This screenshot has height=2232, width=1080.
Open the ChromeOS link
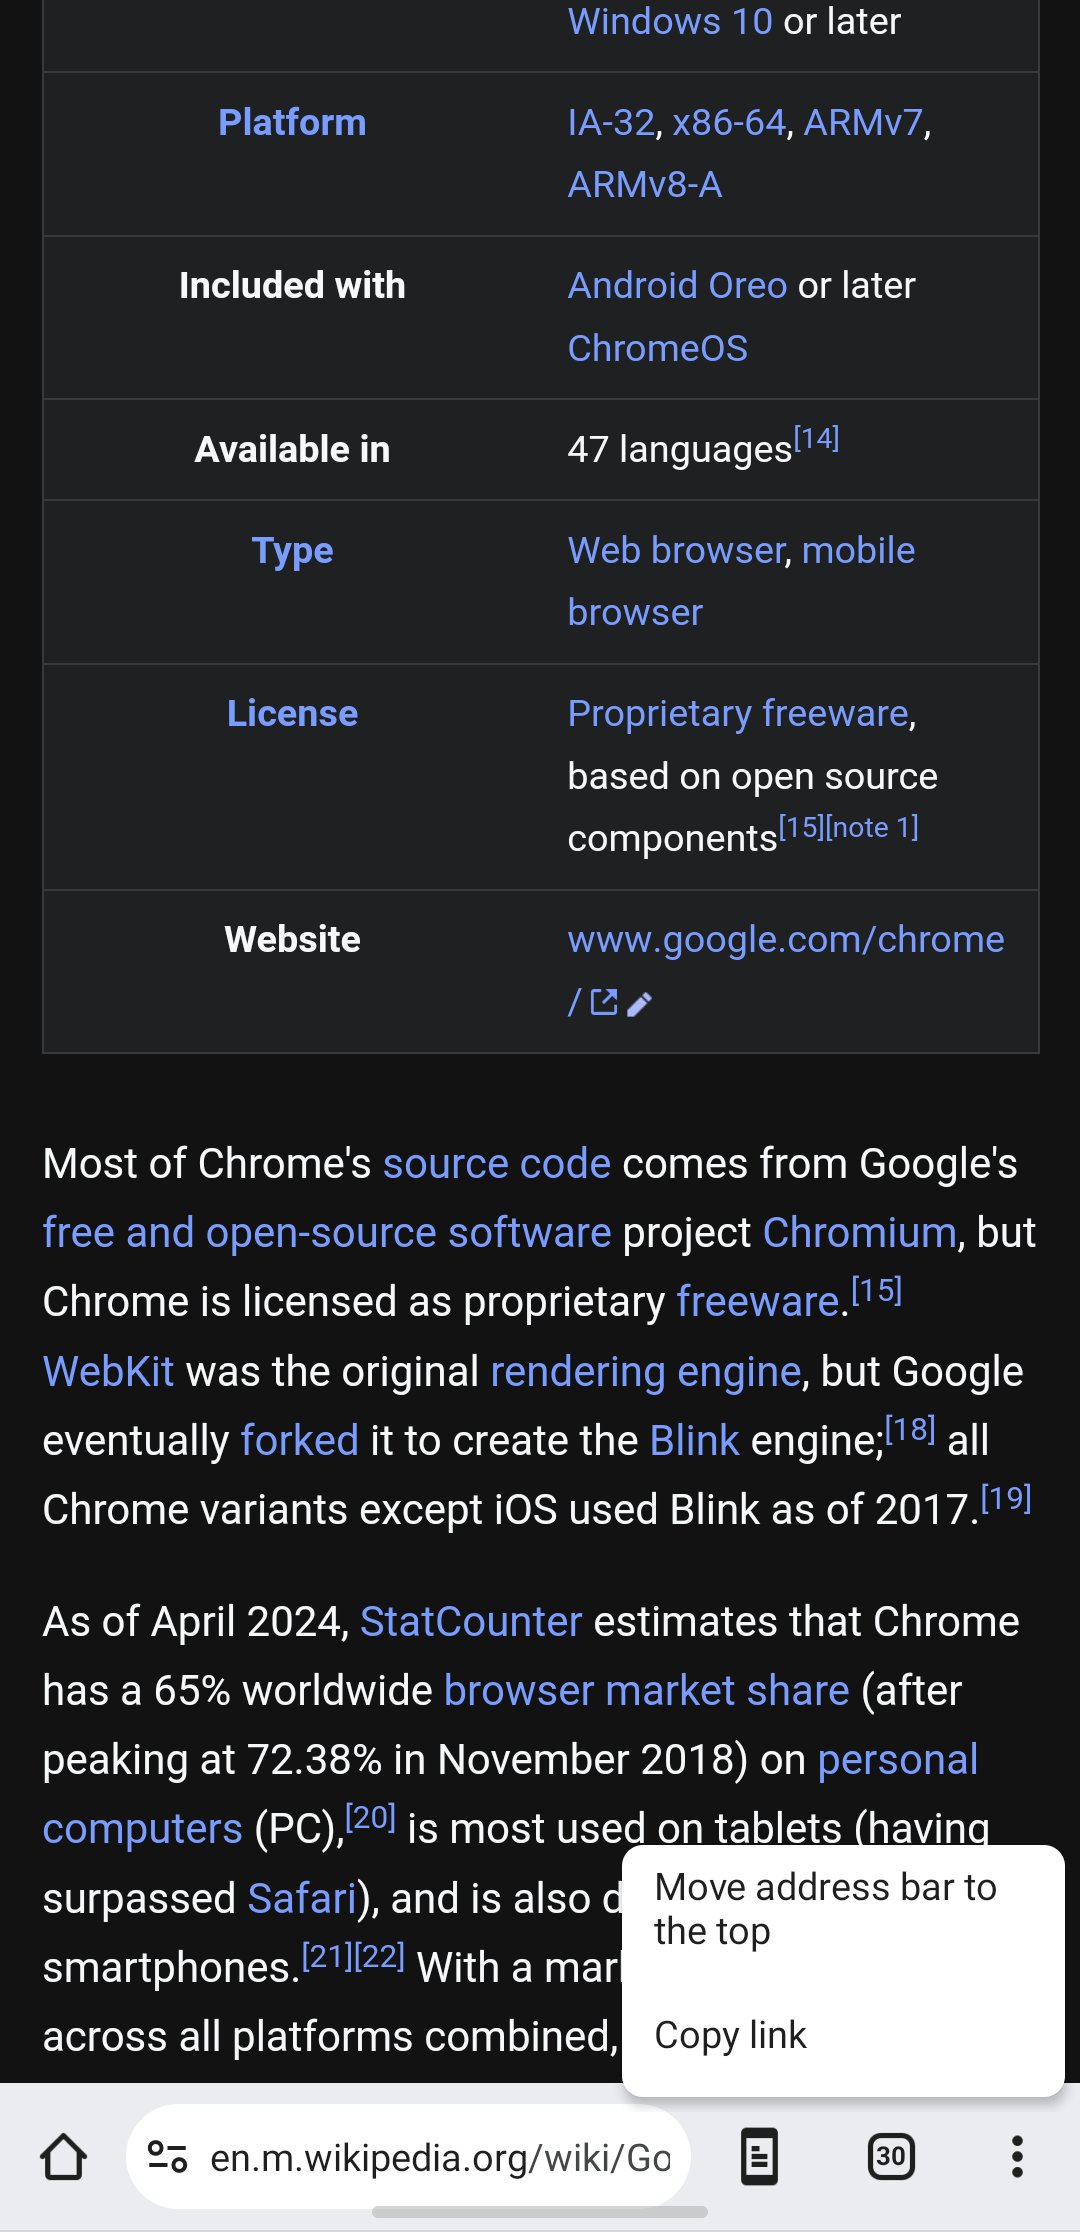(x=658, y=348)
